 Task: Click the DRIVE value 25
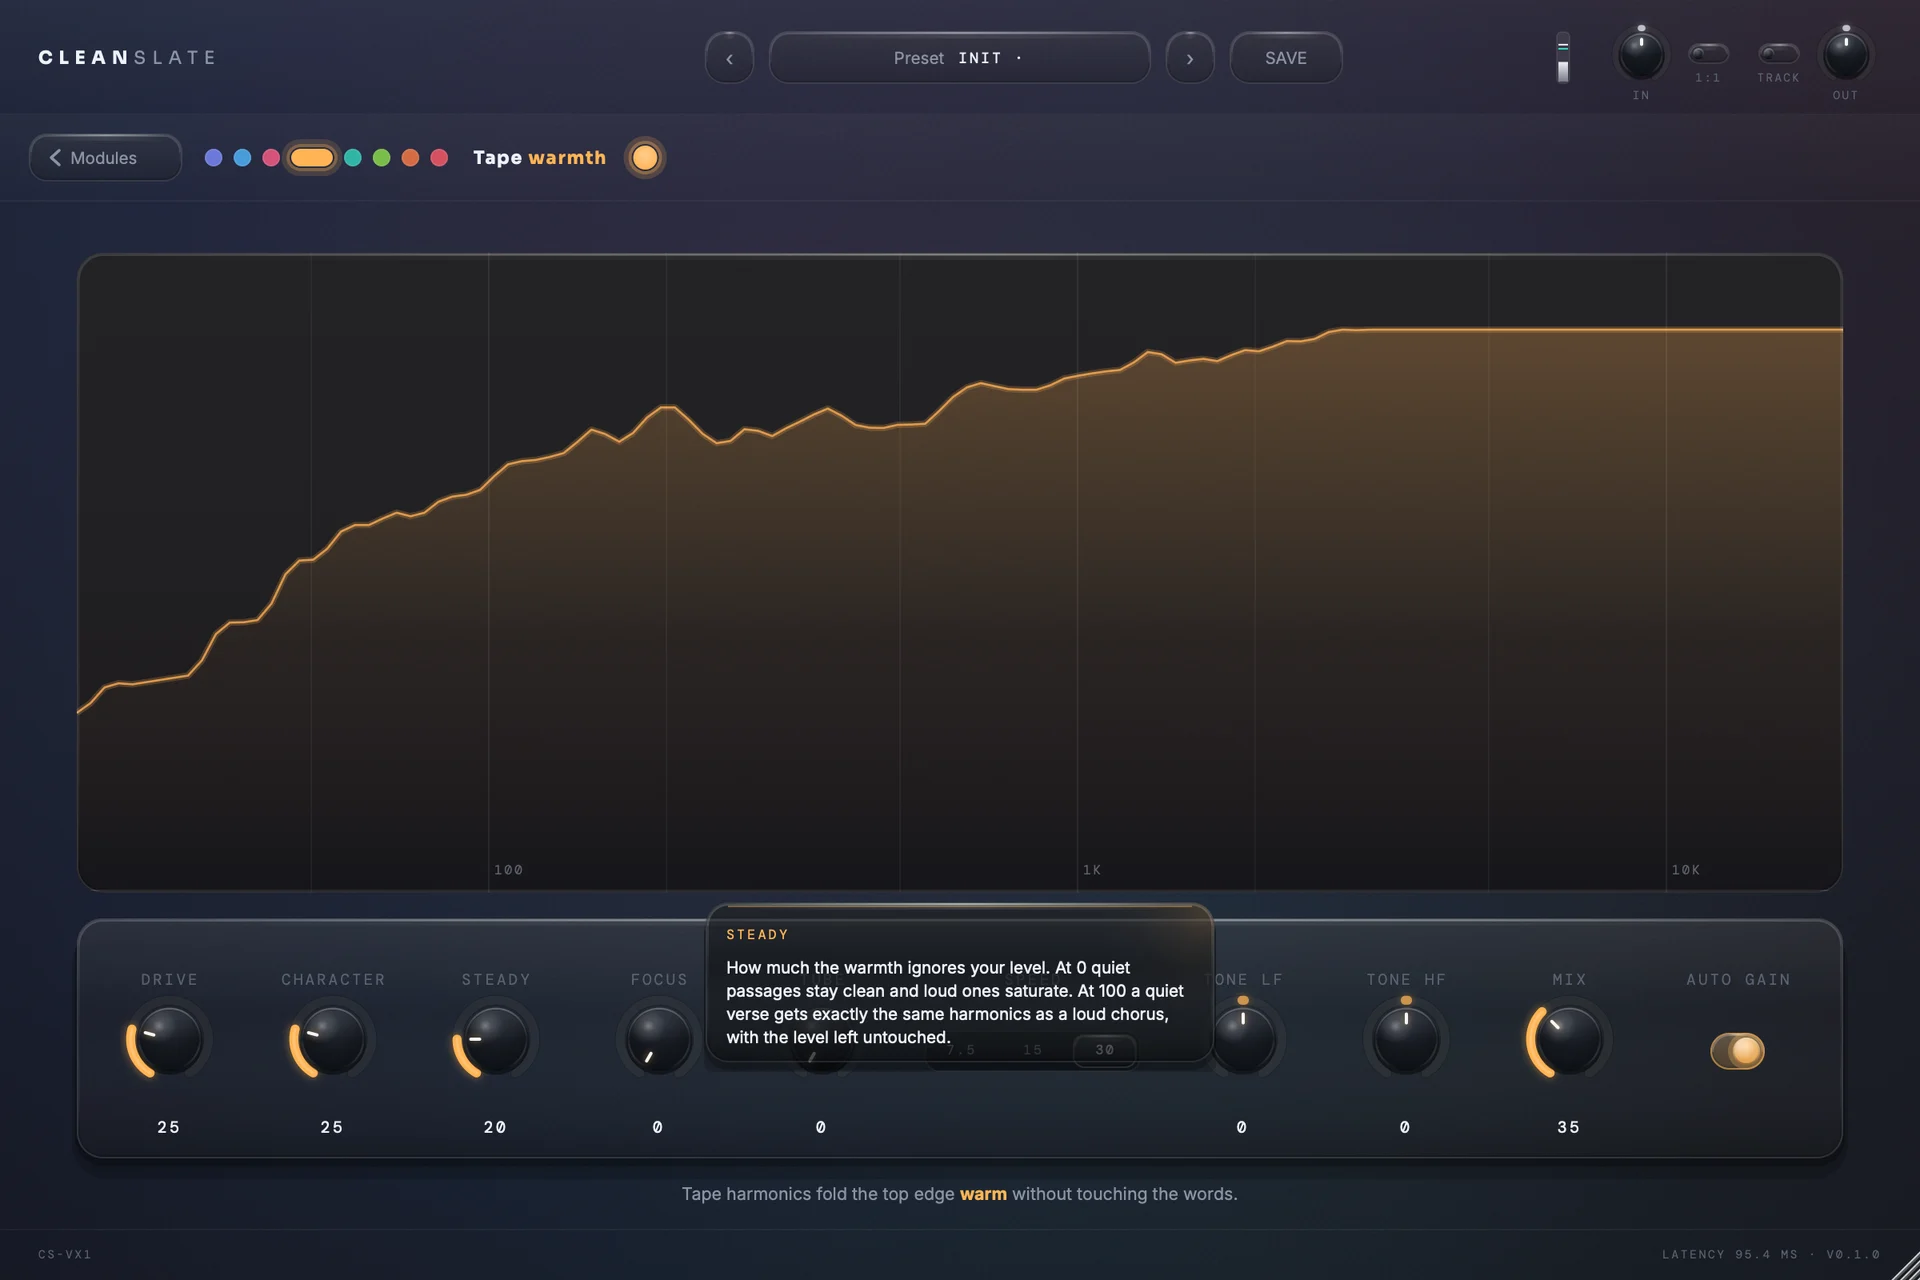[168, 1127]
